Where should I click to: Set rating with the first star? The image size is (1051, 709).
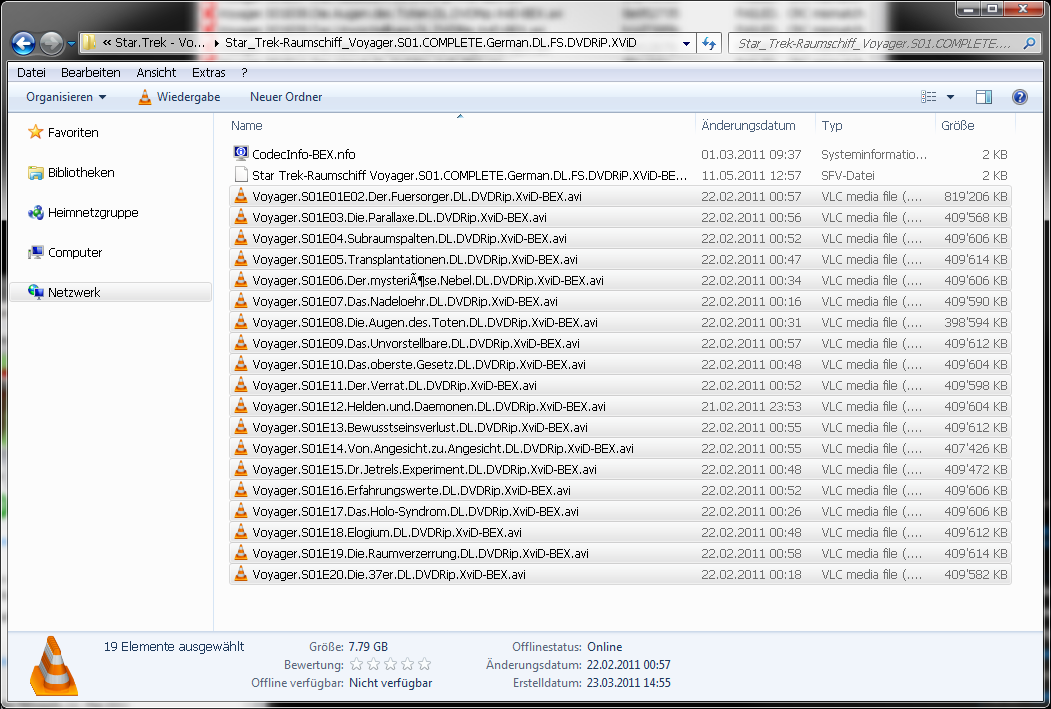tap(357, 664)
